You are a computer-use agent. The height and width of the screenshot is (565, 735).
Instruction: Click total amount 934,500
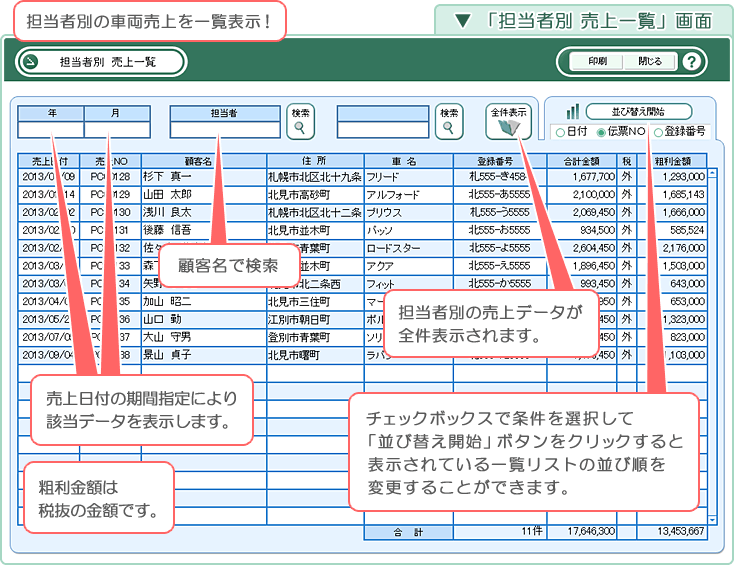[597, 230]
